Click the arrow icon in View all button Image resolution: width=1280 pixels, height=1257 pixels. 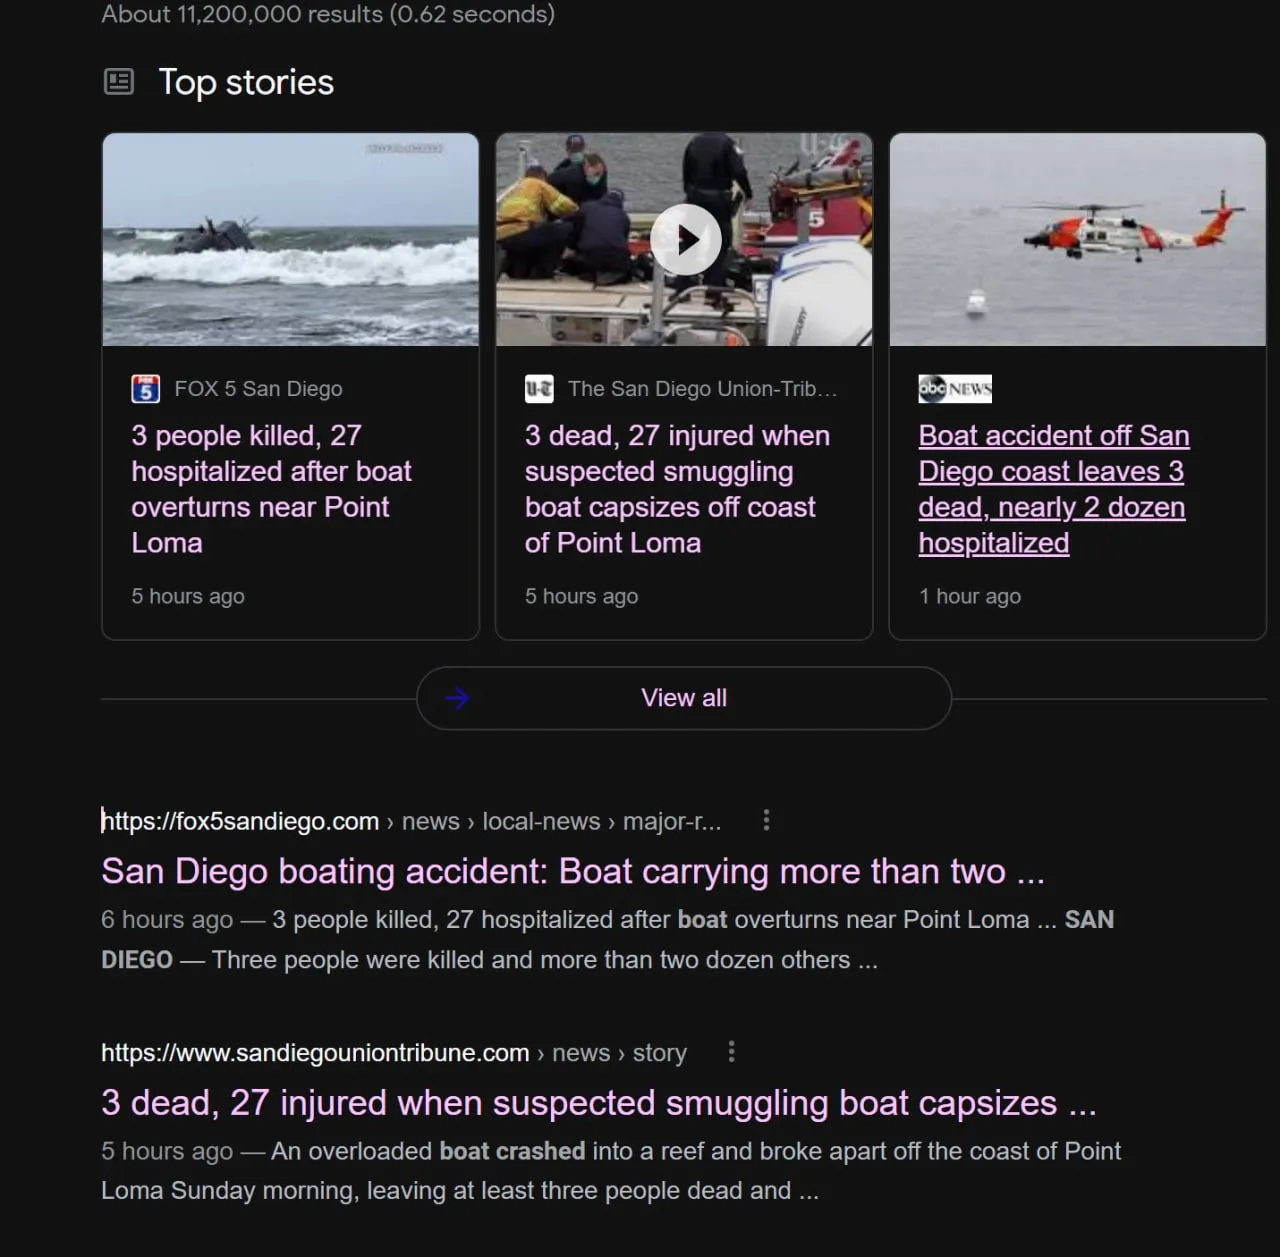(x=457, y=698)
